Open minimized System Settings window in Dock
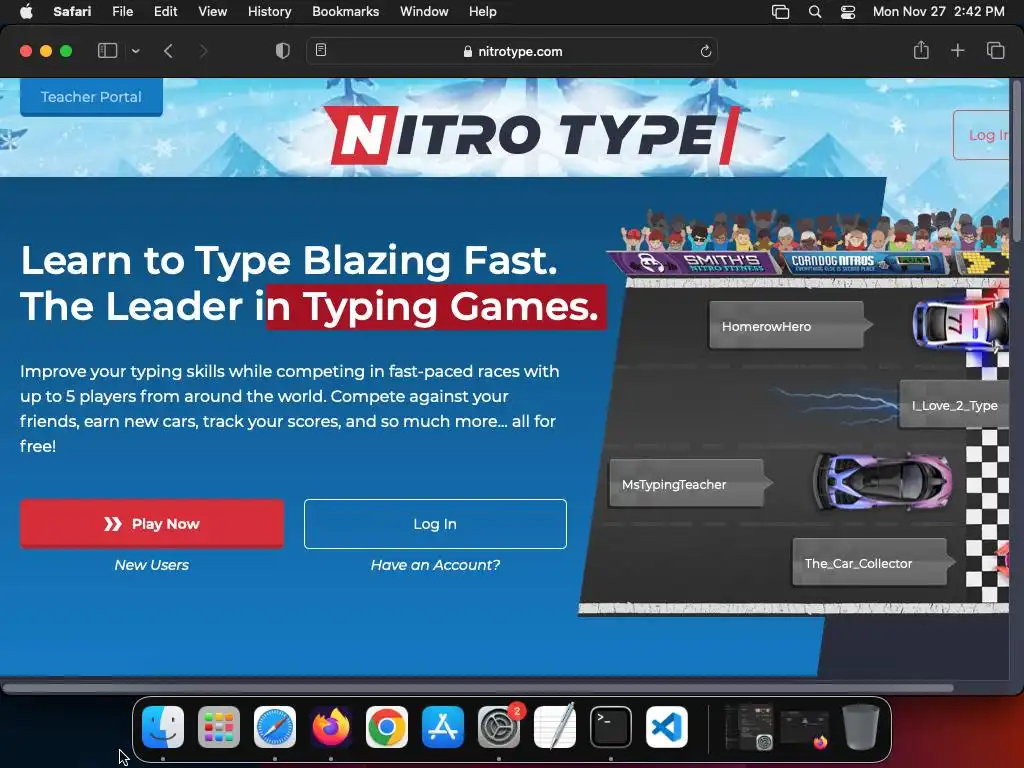 (x=748, y=727)
